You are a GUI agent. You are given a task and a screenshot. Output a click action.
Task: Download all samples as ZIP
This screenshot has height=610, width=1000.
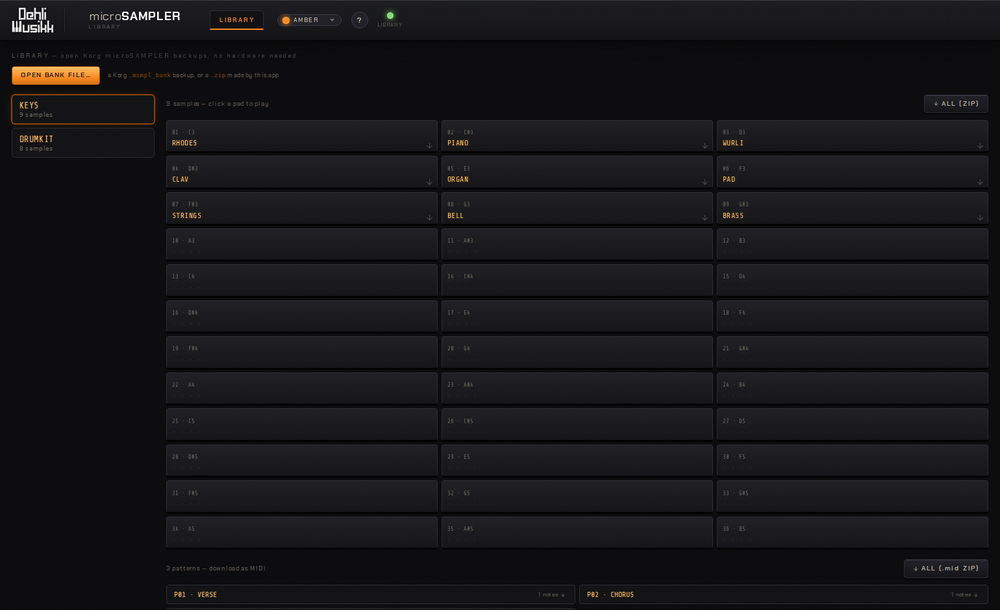pyautogui.click(x=956, y=103)
